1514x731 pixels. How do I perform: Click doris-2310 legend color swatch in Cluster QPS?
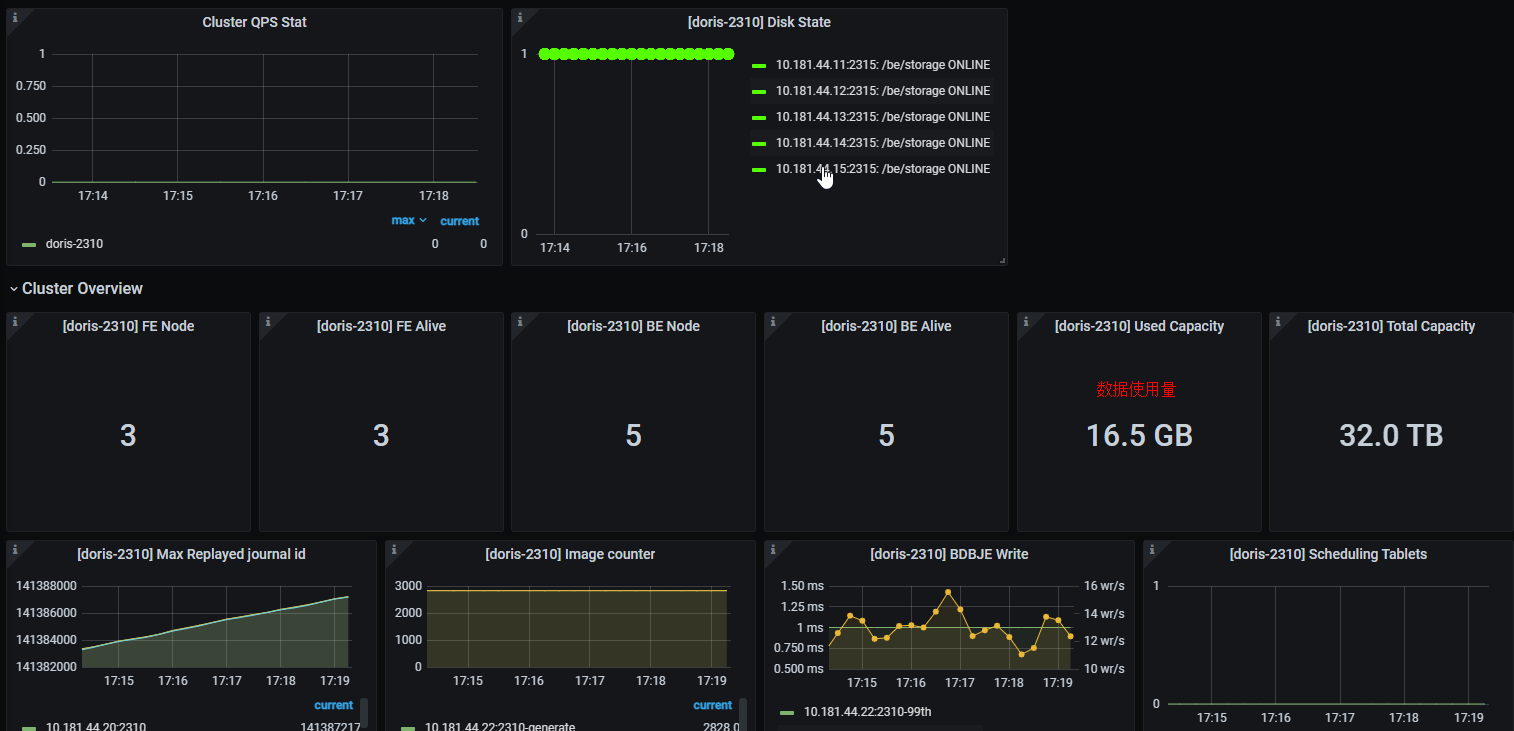coord(29,244)
